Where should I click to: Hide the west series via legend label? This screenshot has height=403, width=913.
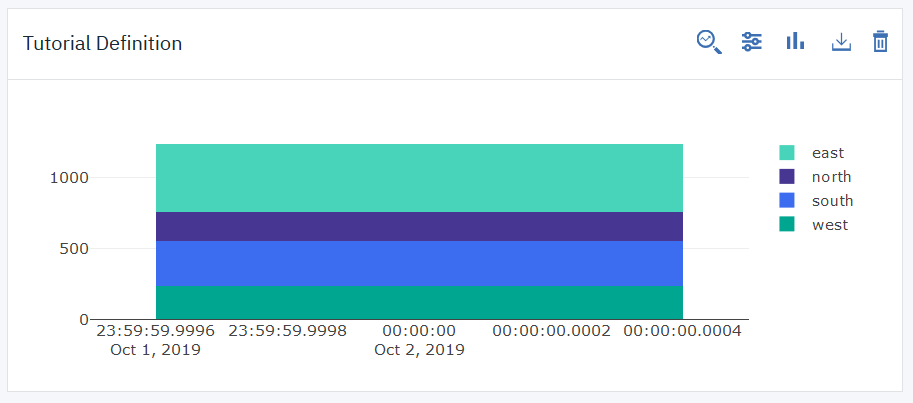click(x=830, y=225)
